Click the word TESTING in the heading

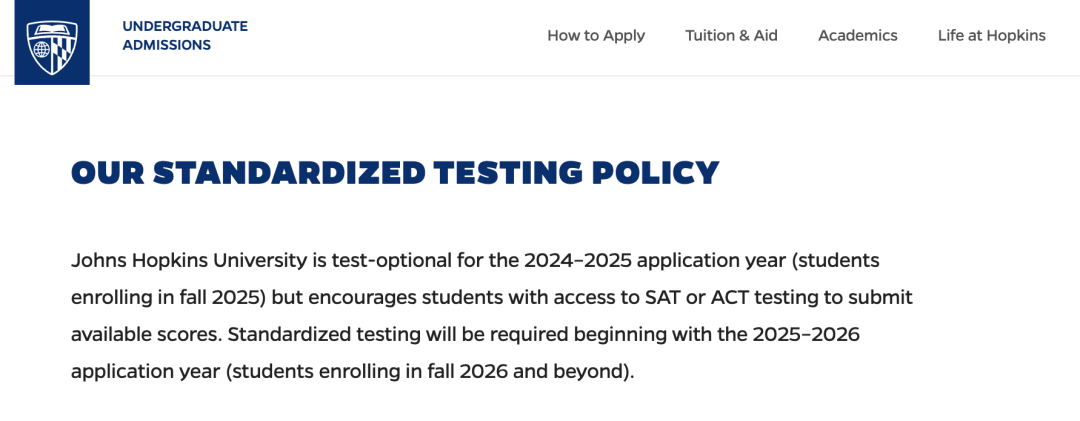(x=508, y=172)
